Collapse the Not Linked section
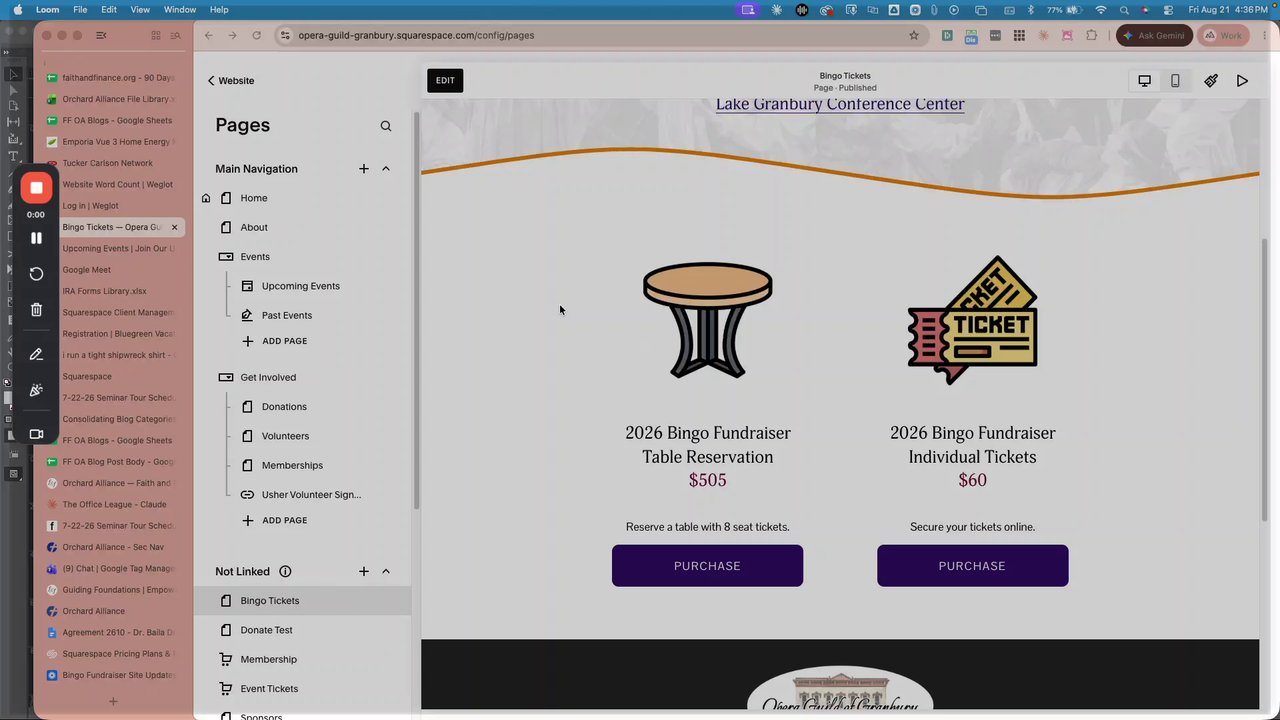 coord(386,571)
